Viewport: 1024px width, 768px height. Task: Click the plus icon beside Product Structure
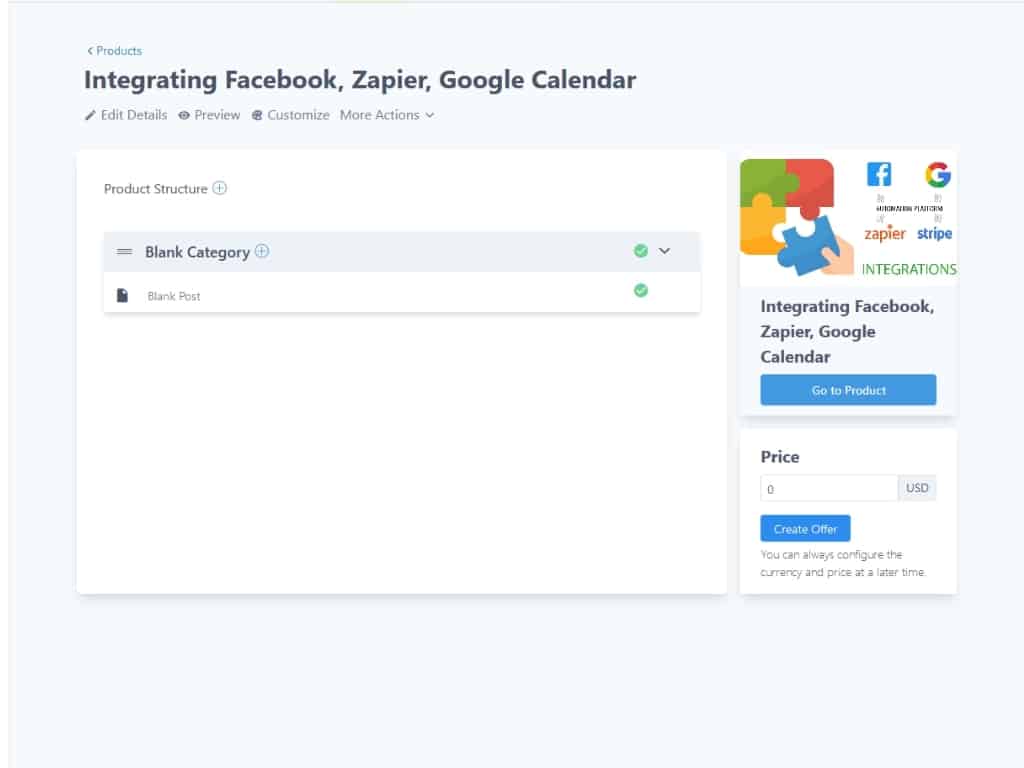(220, 188)
